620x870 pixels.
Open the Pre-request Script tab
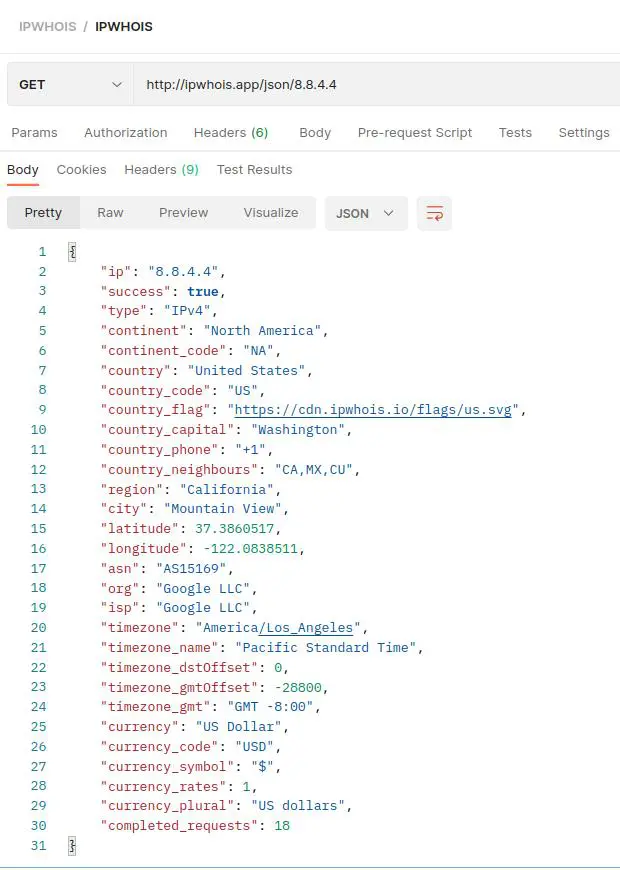click(x=415, y=132)
